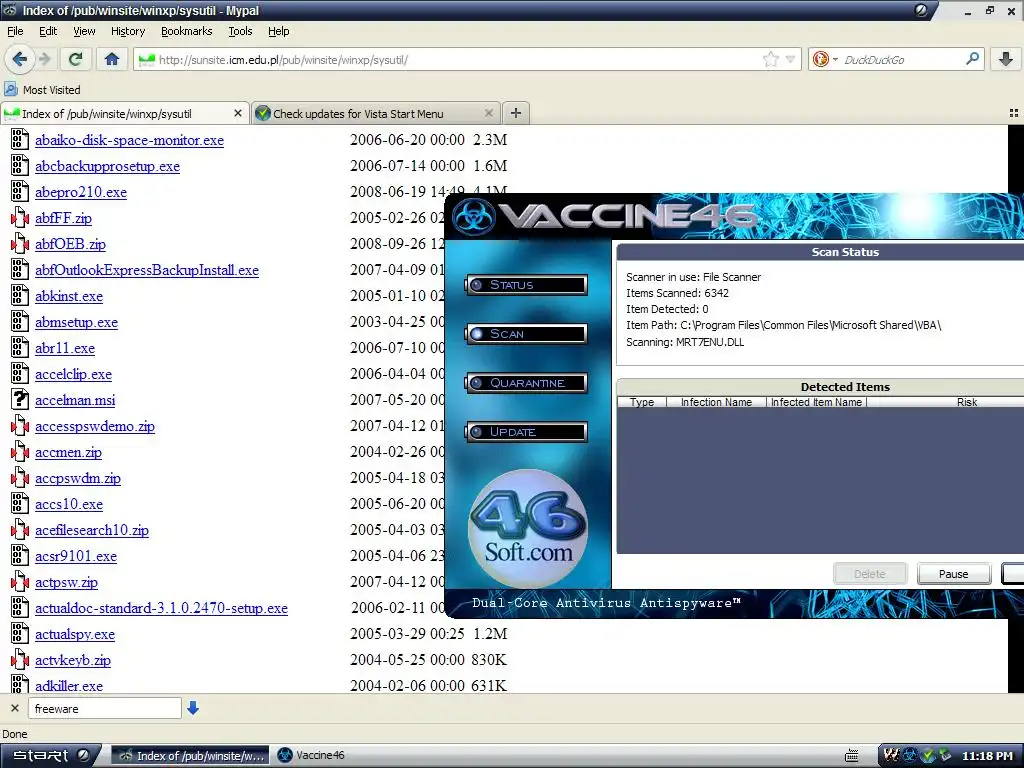The width and height of the screenshot is (1024, 768).
Task: Click the Mypal title bar badge icon
Action: click(921, 10)
